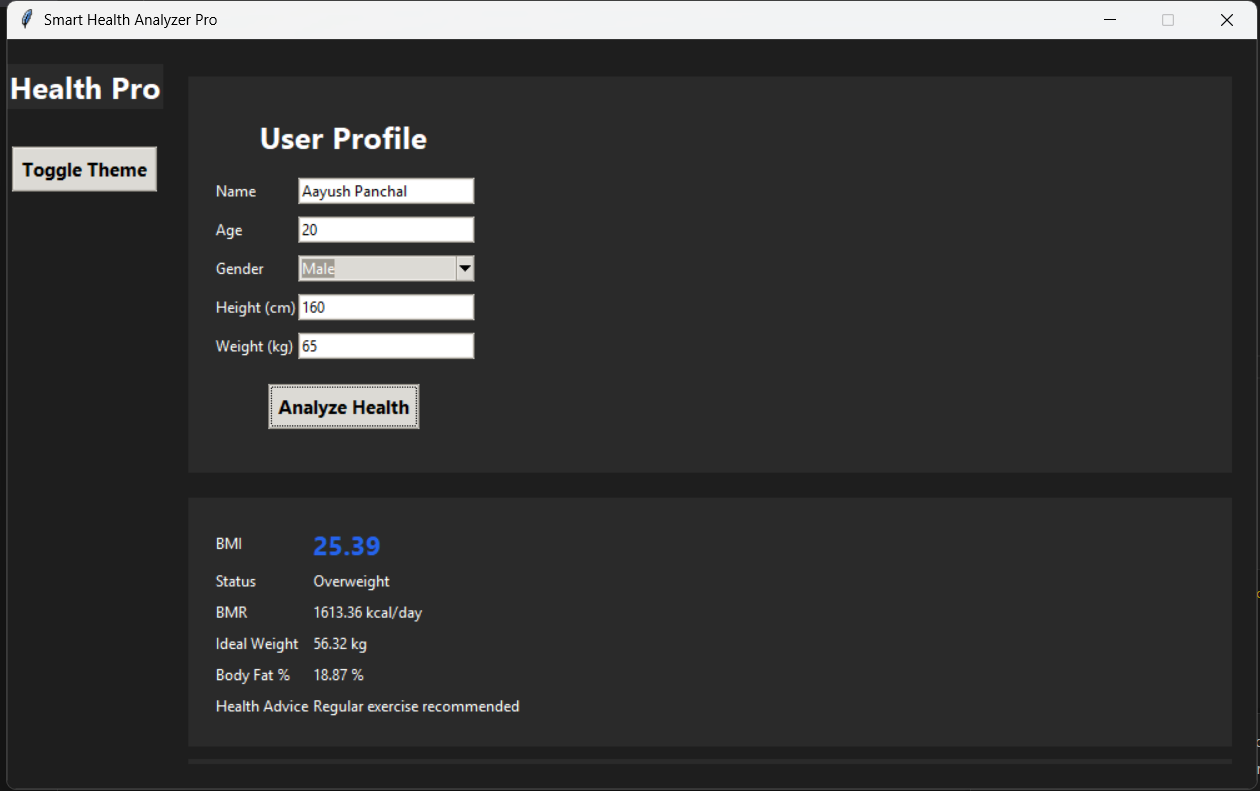Focus the Age input field
Viewport: 1260px width, 791px height.
[385, 230]
